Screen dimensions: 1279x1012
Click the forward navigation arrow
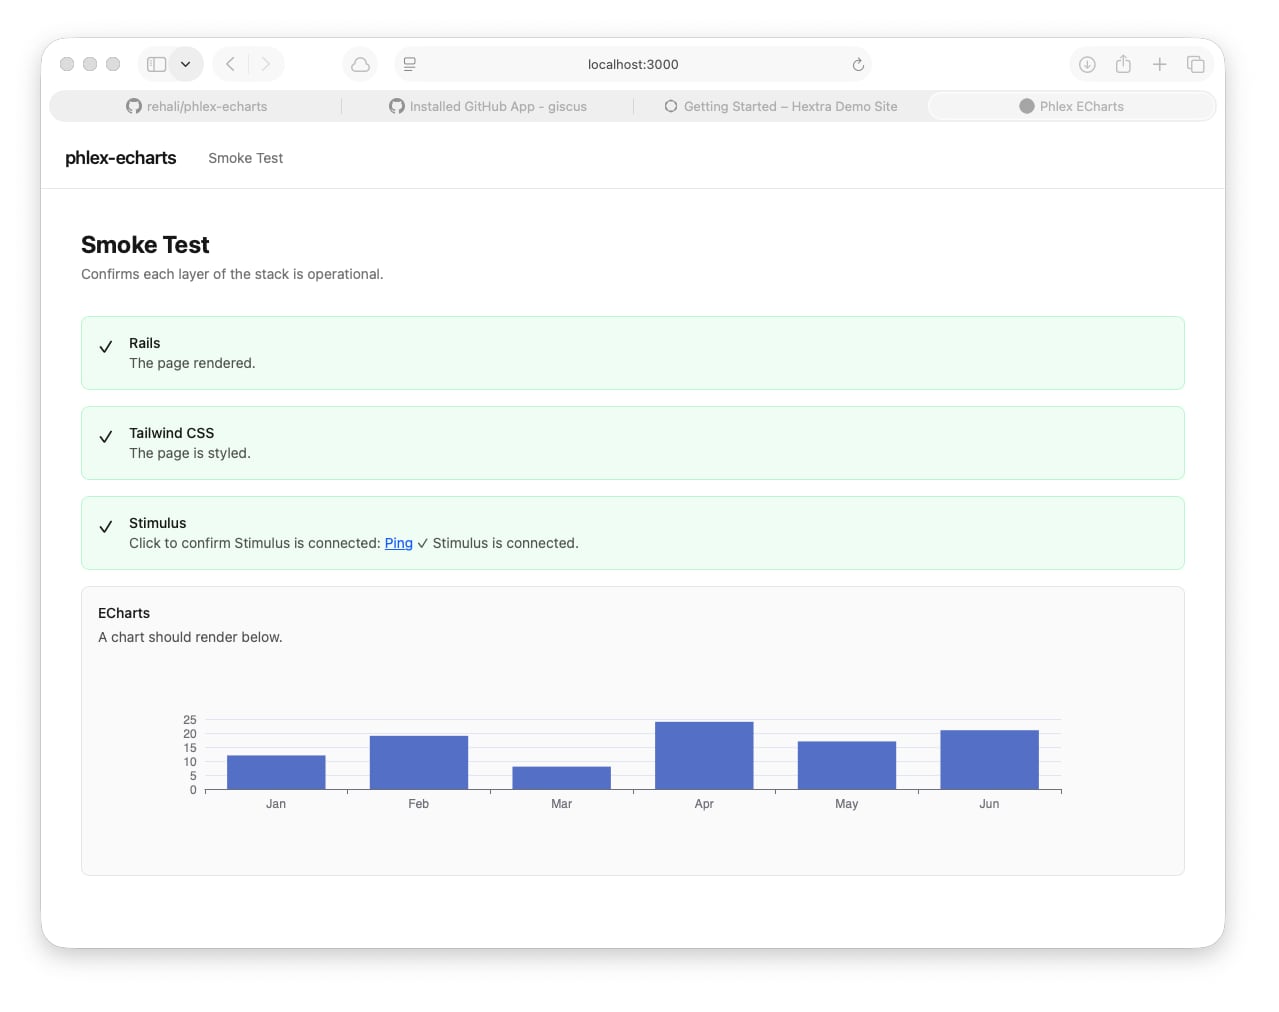266,64
